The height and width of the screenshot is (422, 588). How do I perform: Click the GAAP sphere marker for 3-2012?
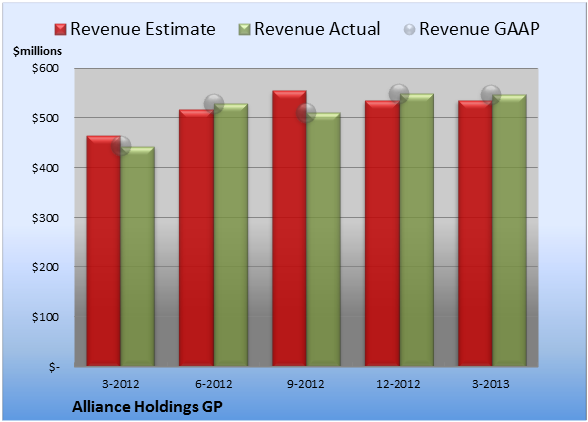click(x=121, y=146)
